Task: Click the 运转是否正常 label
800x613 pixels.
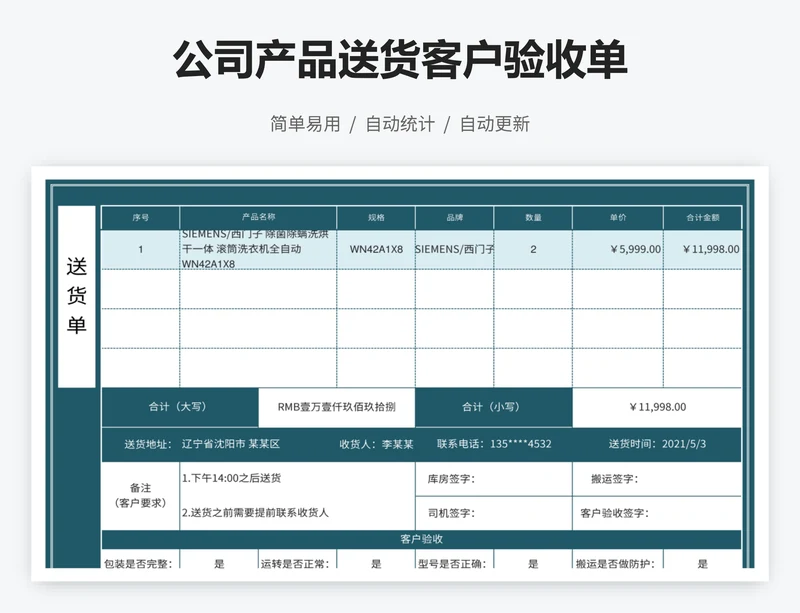Action: pyautogui.click(x=295, y=564)
